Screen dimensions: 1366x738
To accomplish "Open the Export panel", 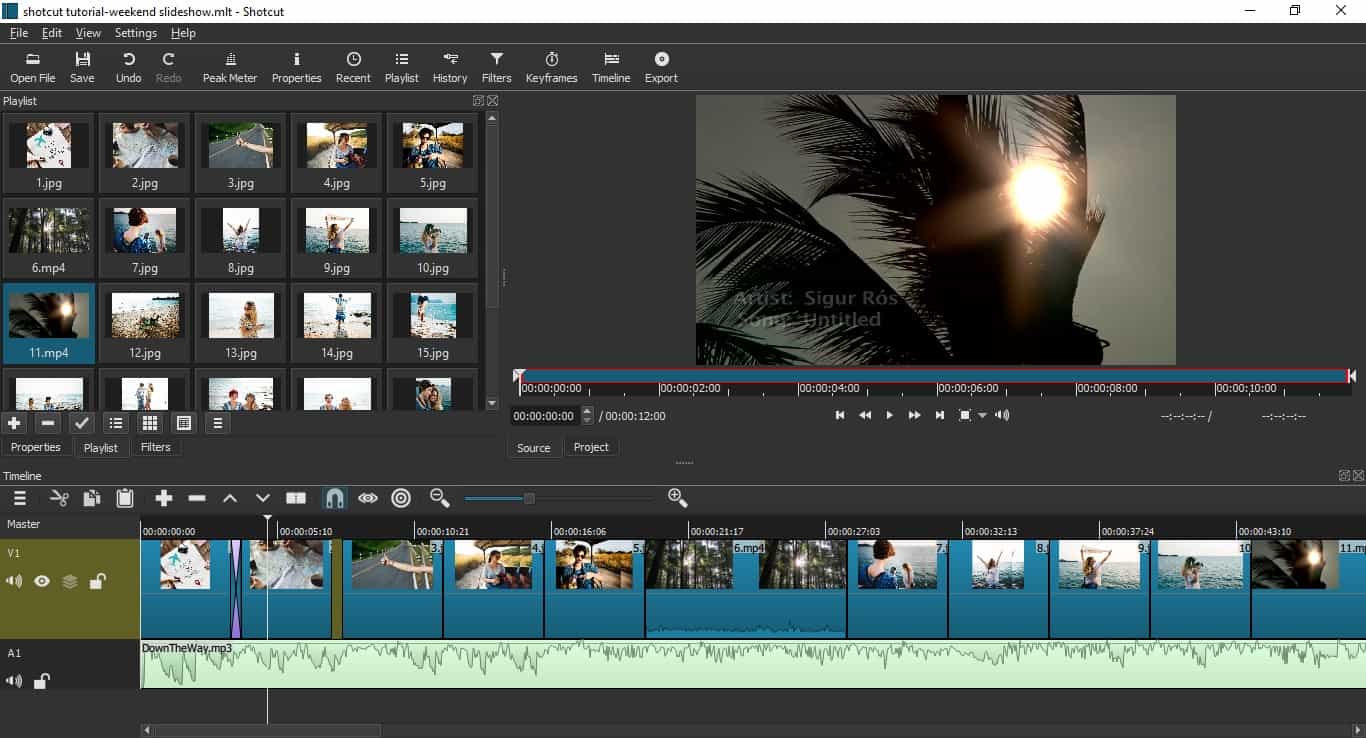I will click(x=661, y=68).
